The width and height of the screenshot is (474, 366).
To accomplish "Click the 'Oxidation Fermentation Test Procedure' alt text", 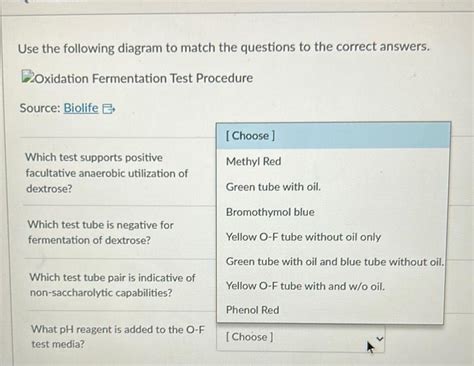I will [144, 79].
